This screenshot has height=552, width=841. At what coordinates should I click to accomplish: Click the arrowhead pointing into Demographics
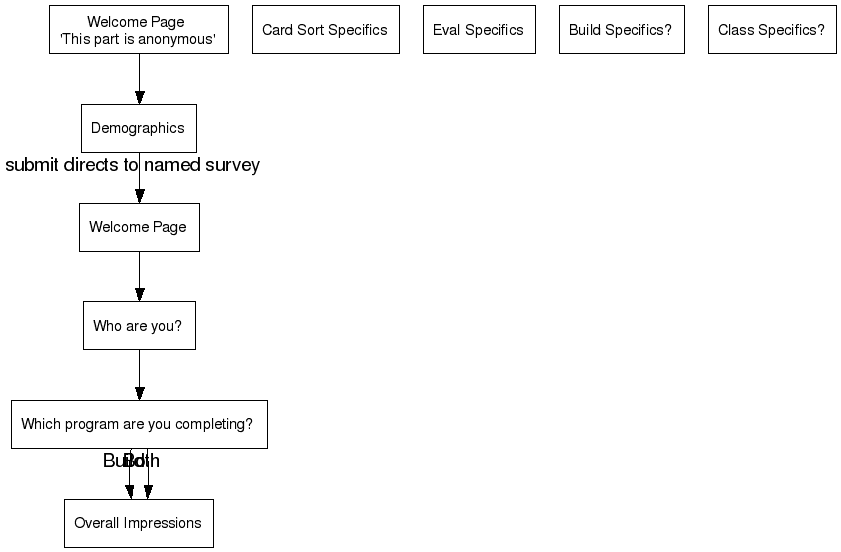[139, 97]
